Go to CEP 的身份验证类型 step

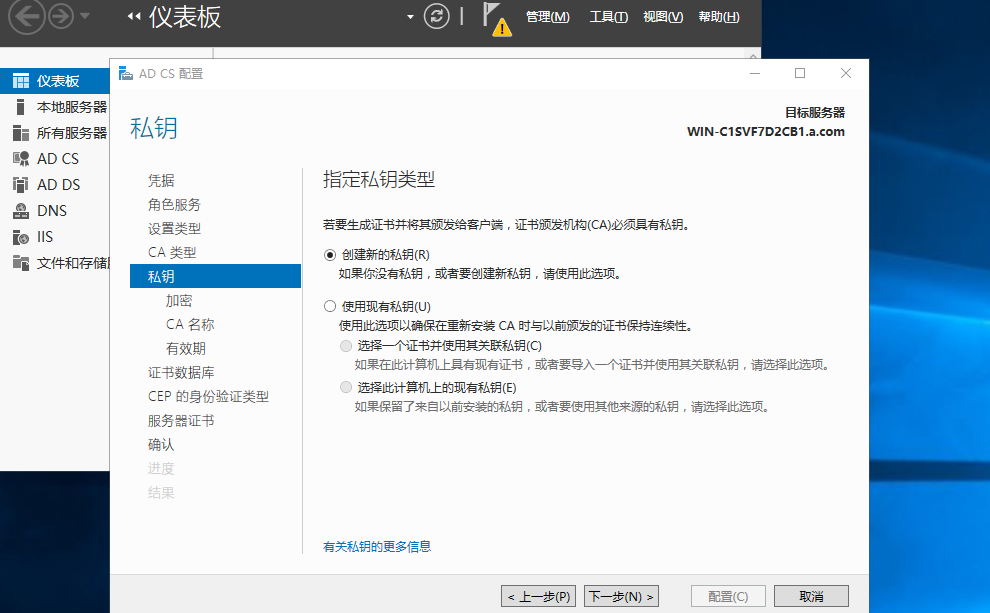point(208,396)
